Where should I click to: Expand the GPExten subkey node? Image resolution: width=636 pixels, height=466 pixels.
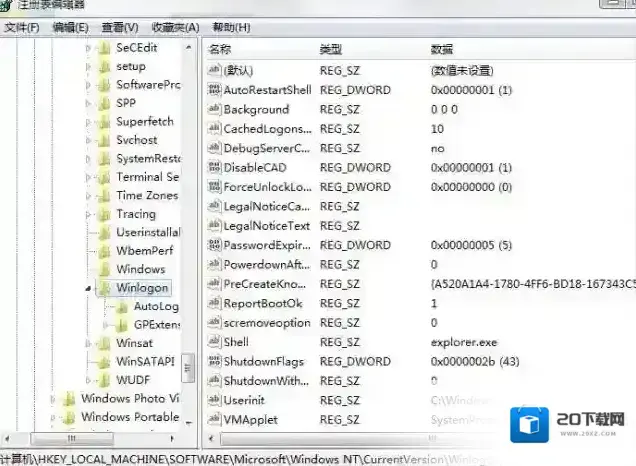pyautogui.click(x=105, y=325)
